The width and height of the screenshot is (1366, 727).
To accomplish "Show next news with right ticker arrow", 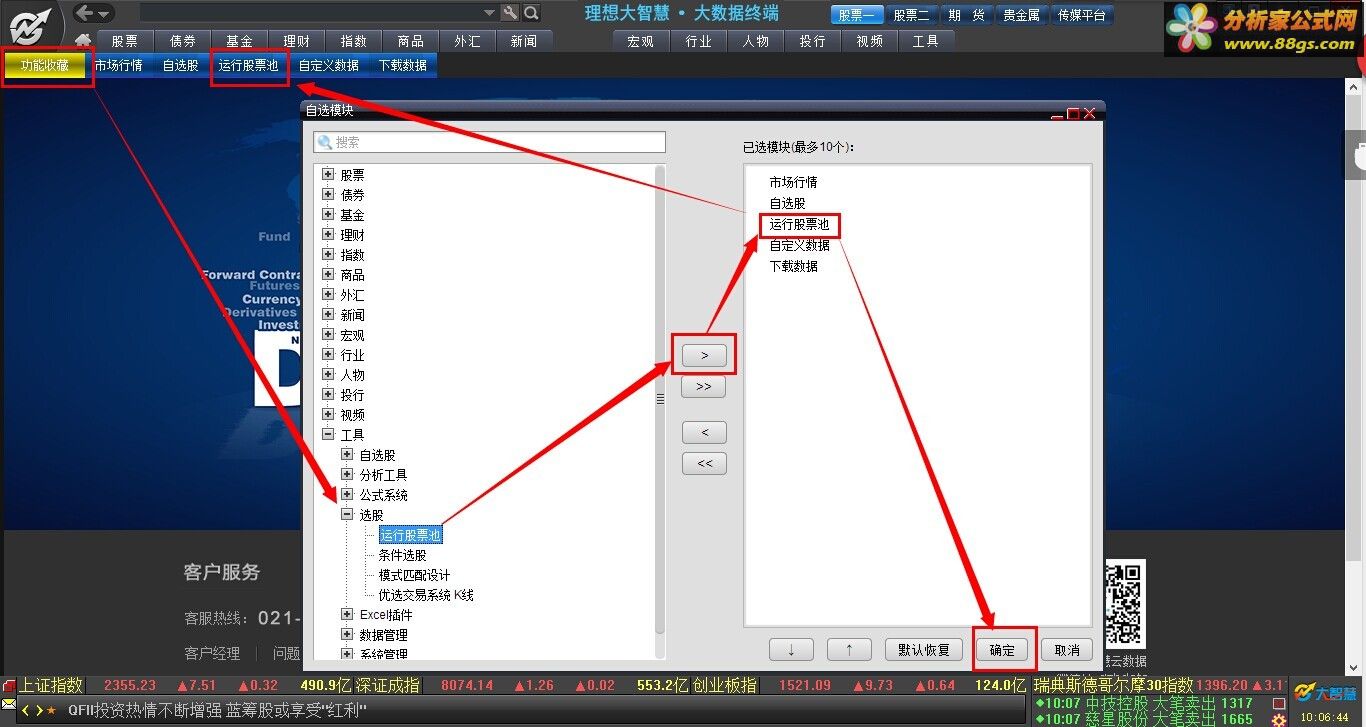I will (x=39, y=711).
